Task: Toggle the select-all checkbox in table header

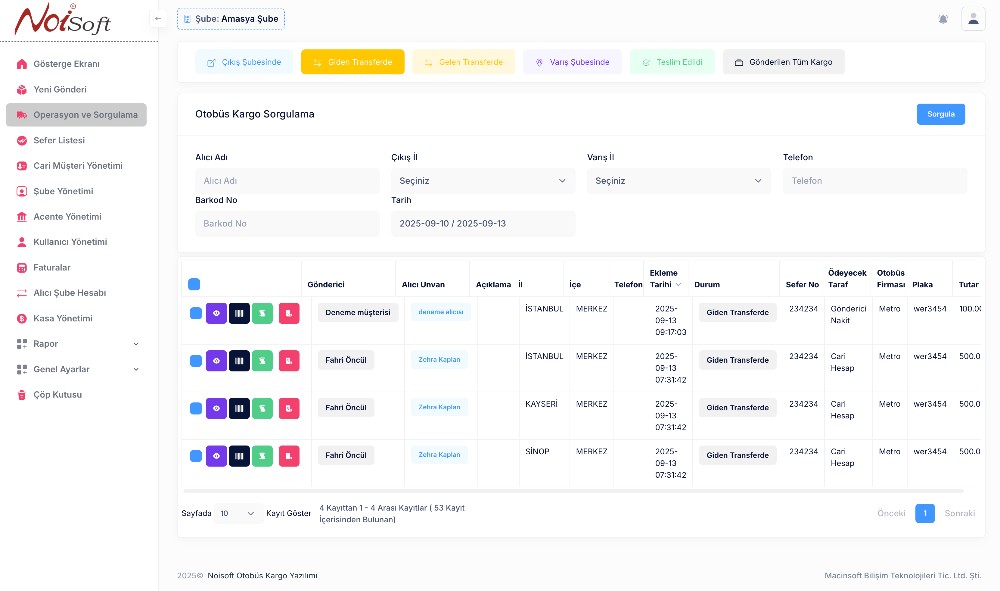Action: pyautogui.click(x=194, y=284)
